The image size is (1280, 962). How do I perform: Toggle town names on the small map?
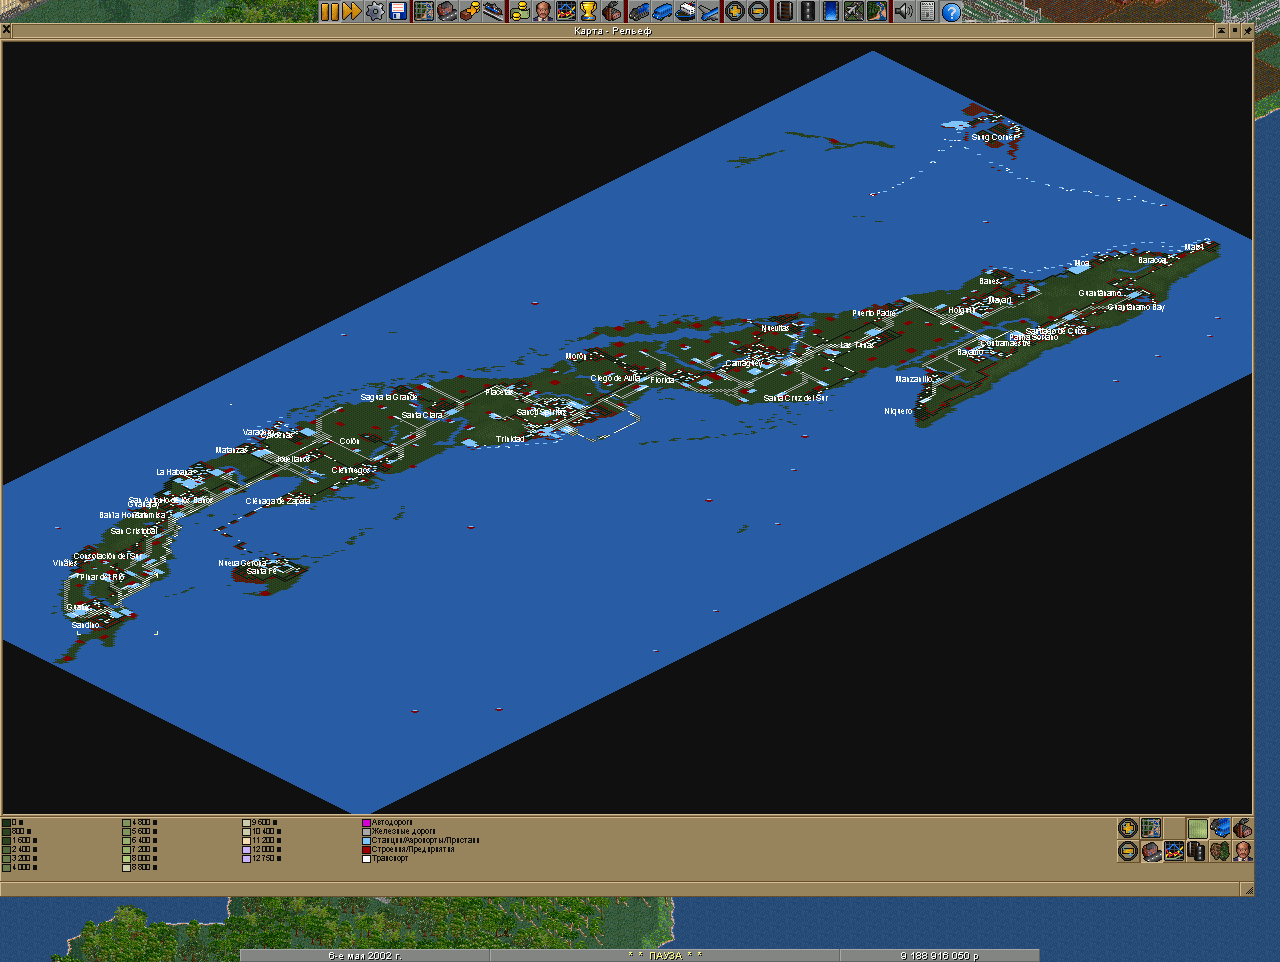1151,851
